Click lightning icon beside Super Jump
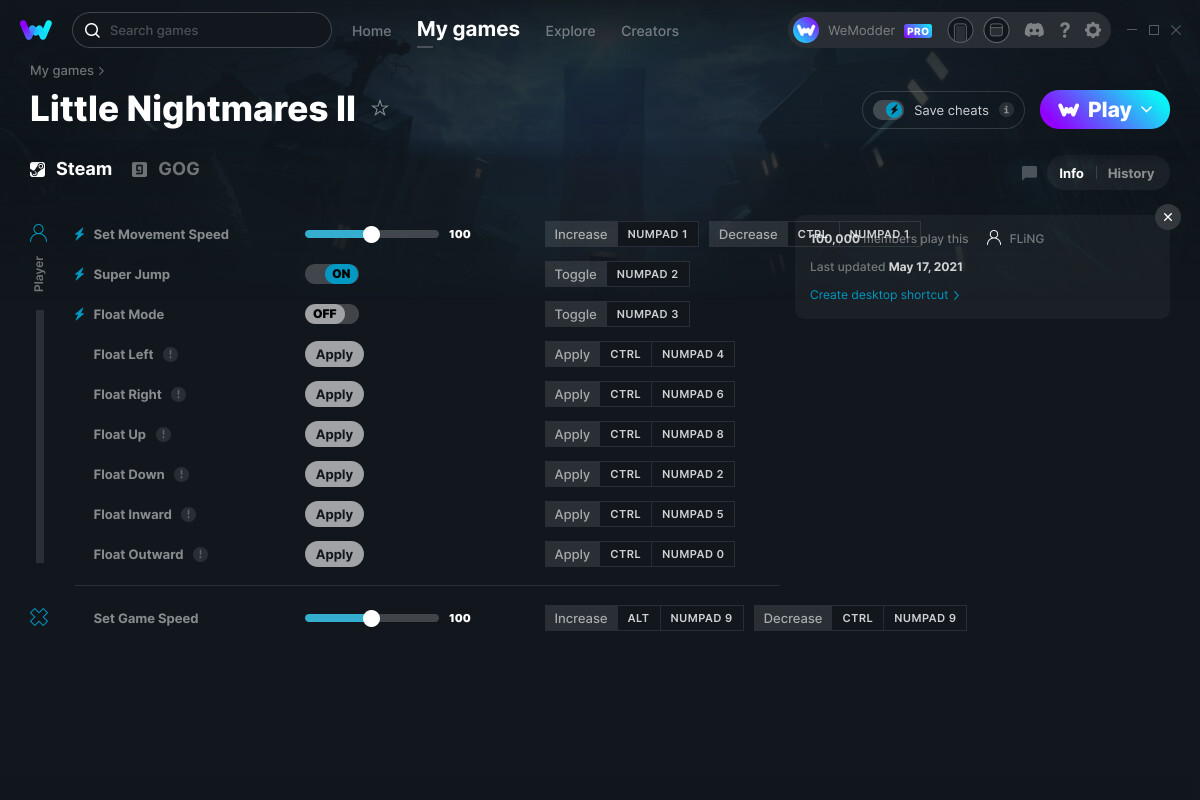 [80, 274]
